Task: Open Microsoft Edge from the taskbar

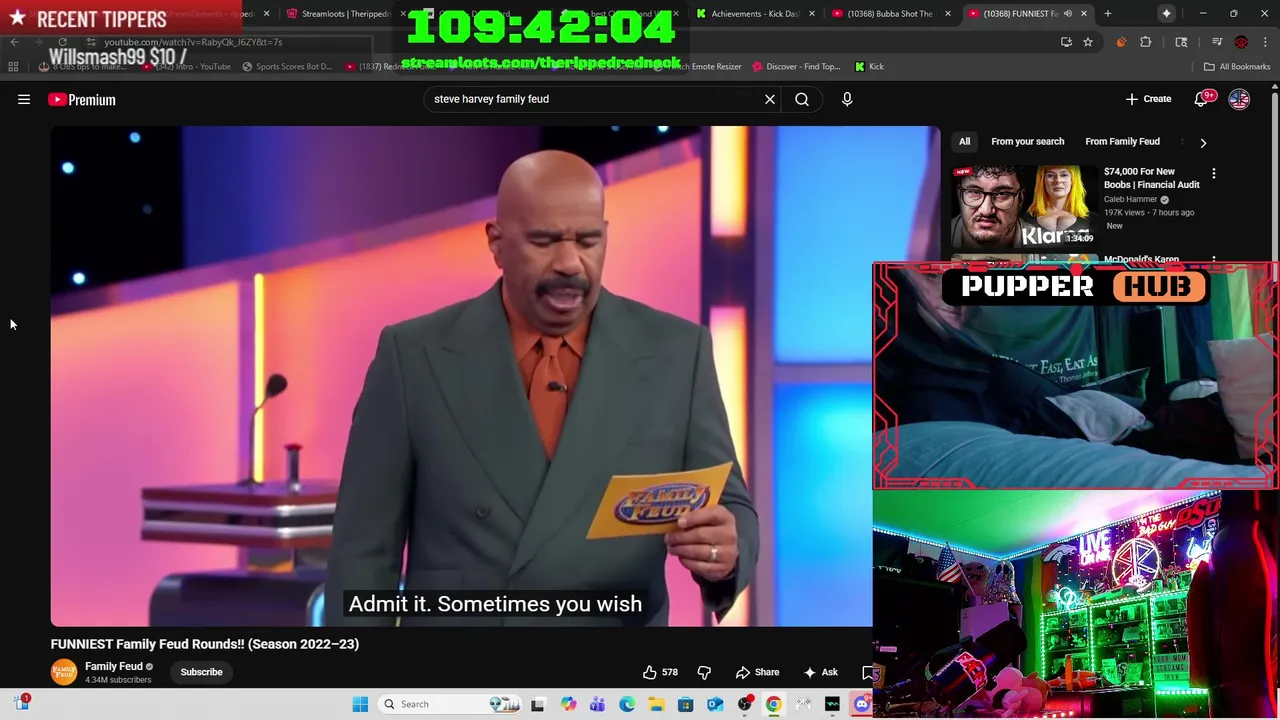Action: point(626,704)
